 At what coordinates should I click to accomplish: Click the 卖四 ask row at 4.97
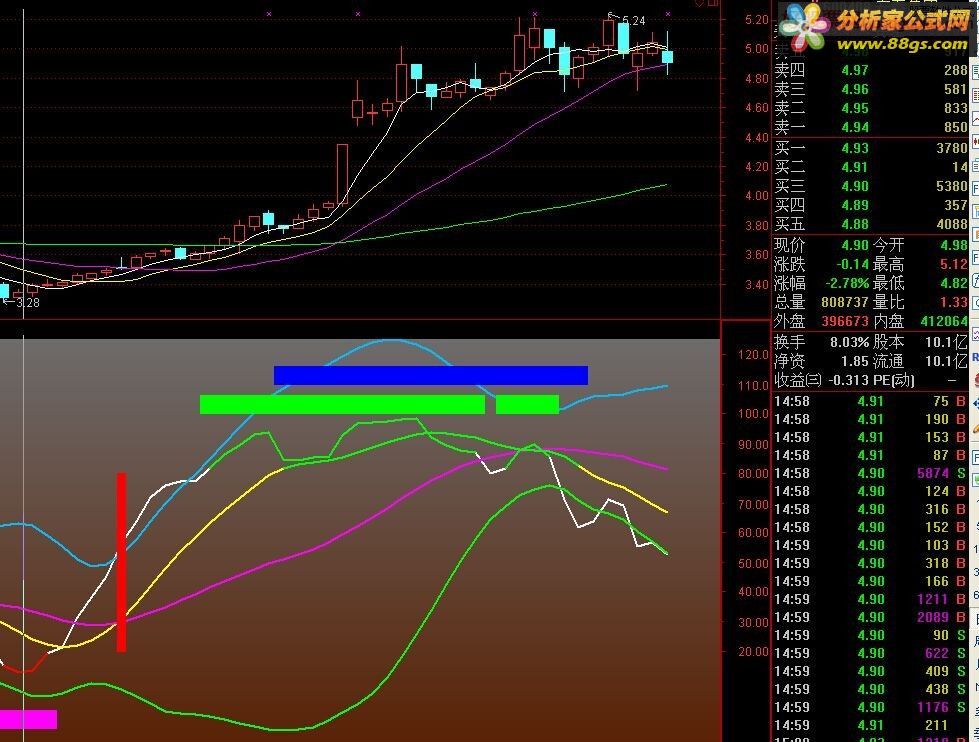click(x=870, y=70)
